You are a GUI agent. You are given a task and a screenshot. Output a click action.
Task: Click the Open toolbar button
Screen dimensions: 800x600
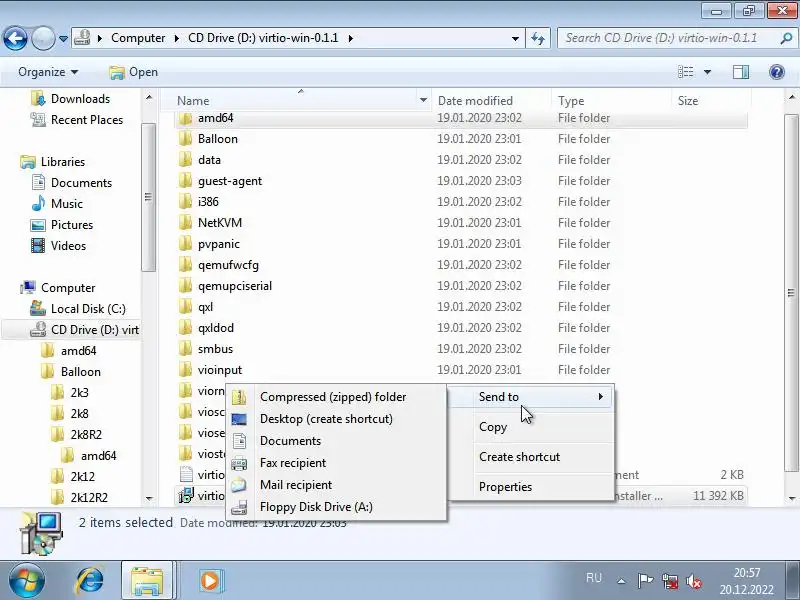(x=134, y=72)
